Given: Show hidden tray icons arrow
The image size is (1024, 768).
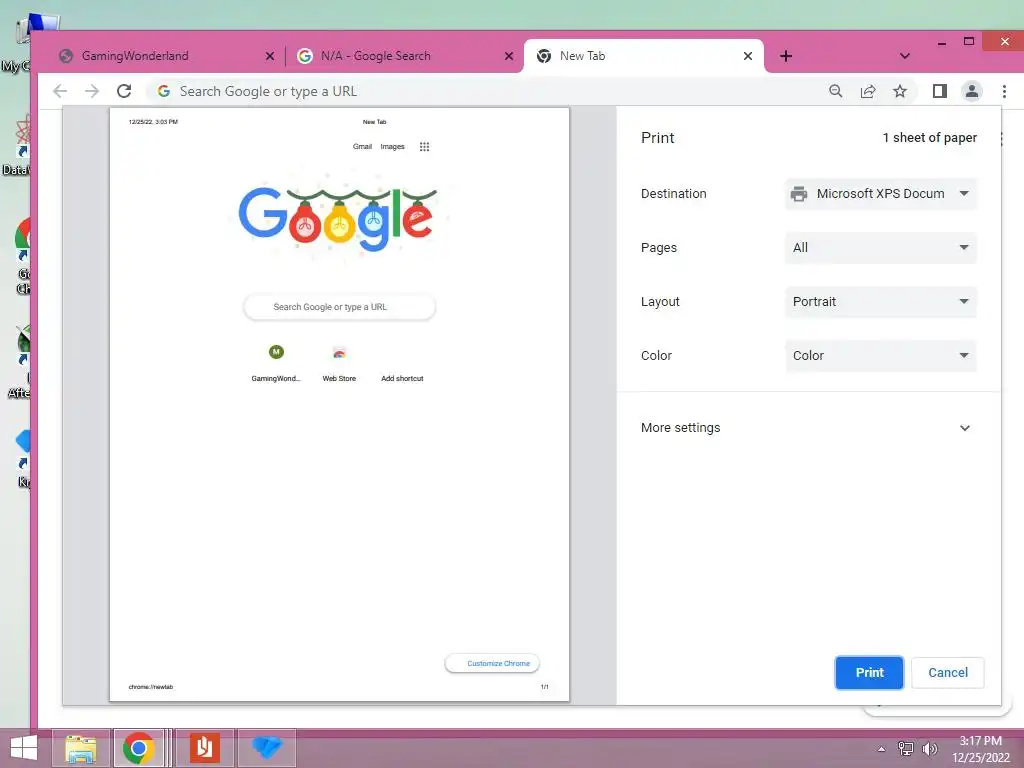Looking at the screenshot, I should tap(882, 749).
